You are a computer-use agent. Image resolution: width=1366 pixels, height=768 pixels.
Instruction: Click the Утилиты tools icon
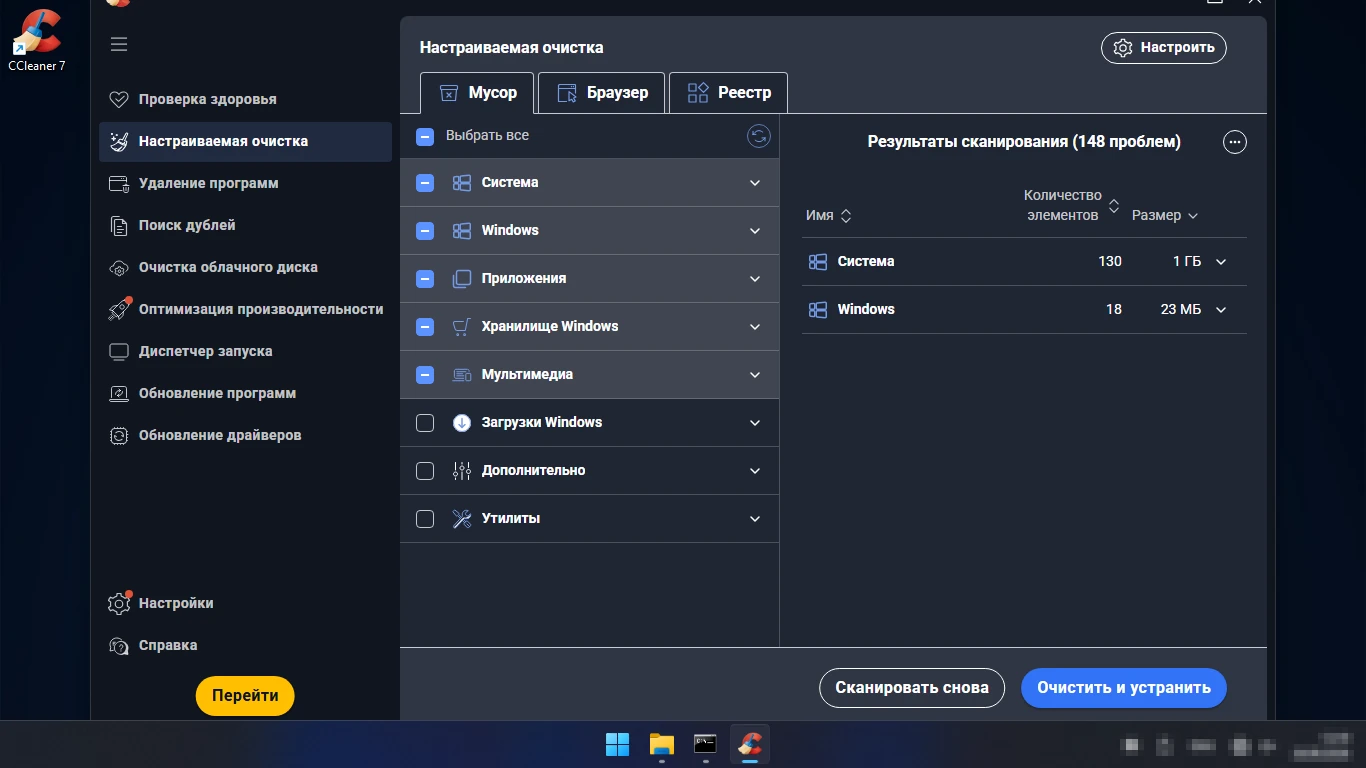[x=461, y=518]
